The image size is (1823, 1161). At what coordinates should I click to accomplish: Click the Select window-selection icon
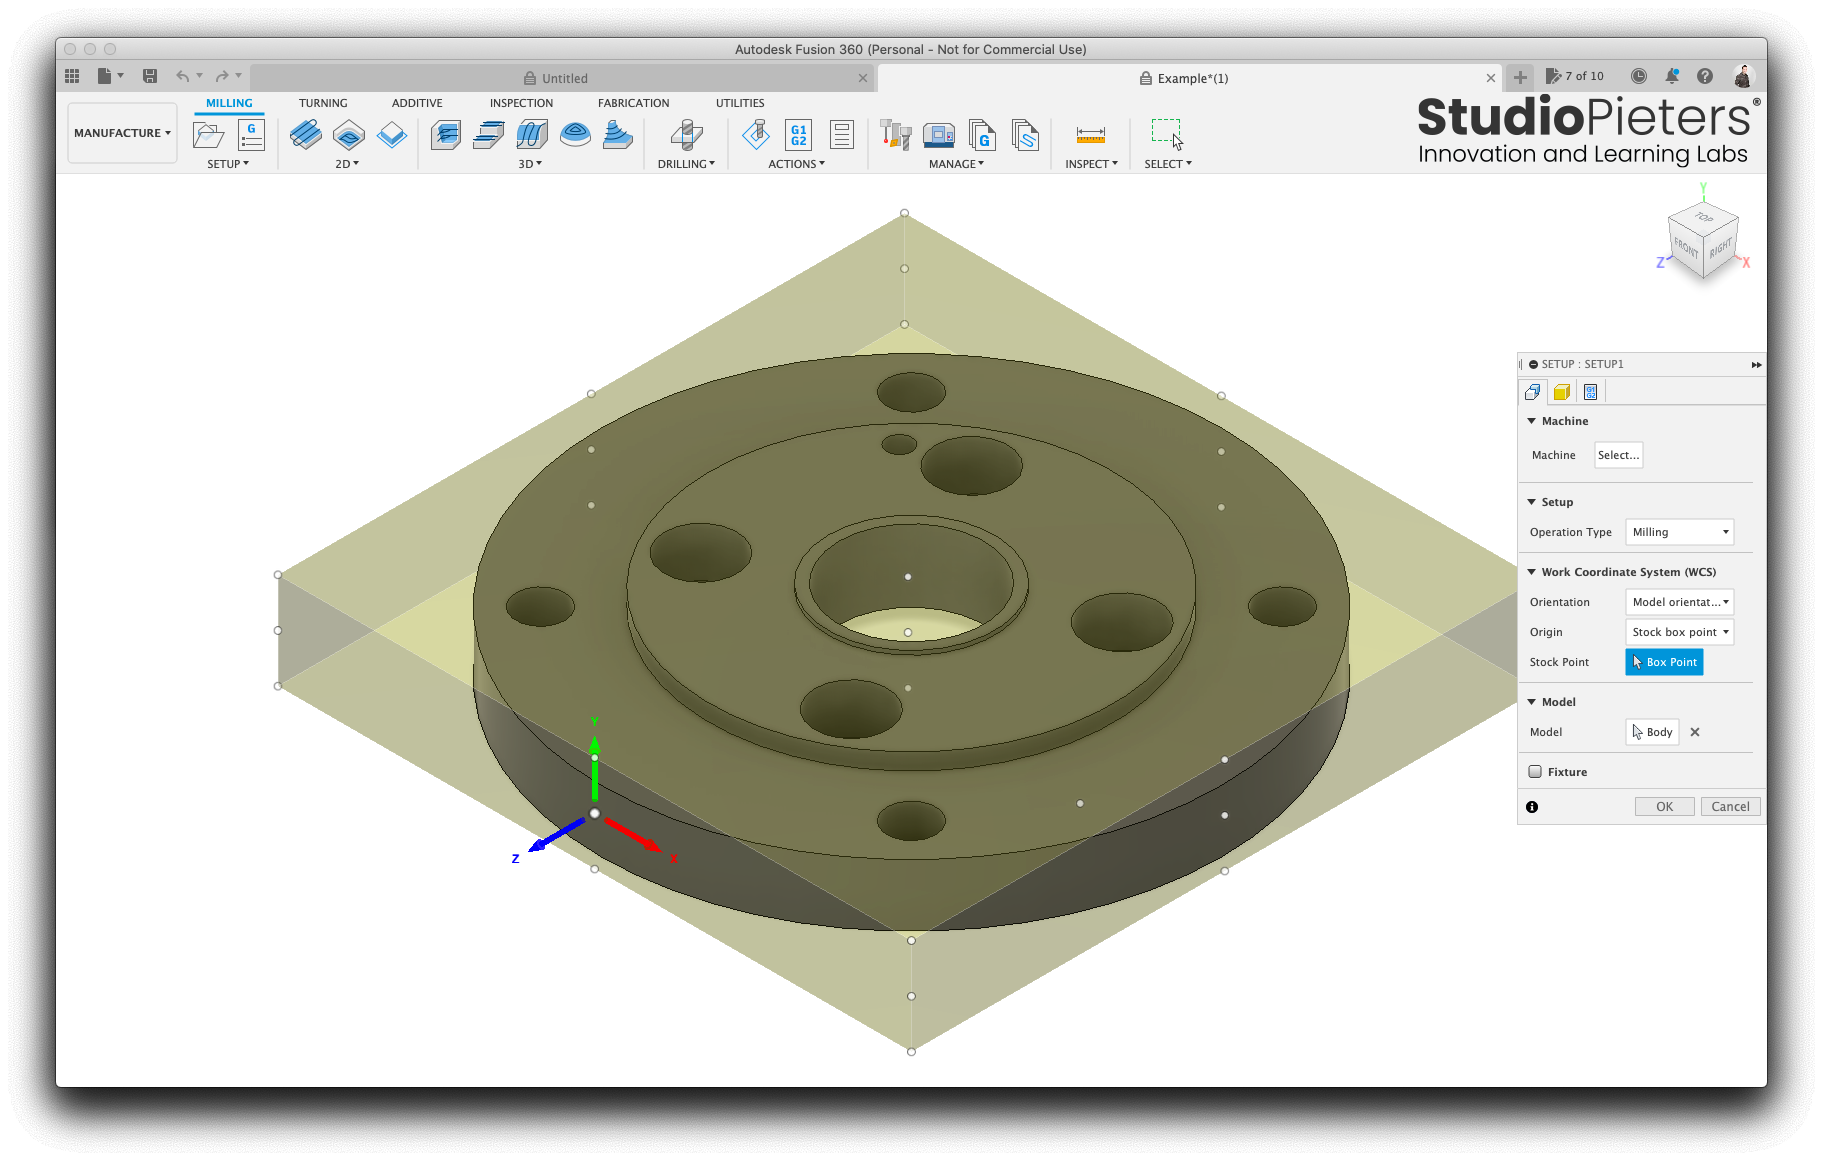(1167, 135)
